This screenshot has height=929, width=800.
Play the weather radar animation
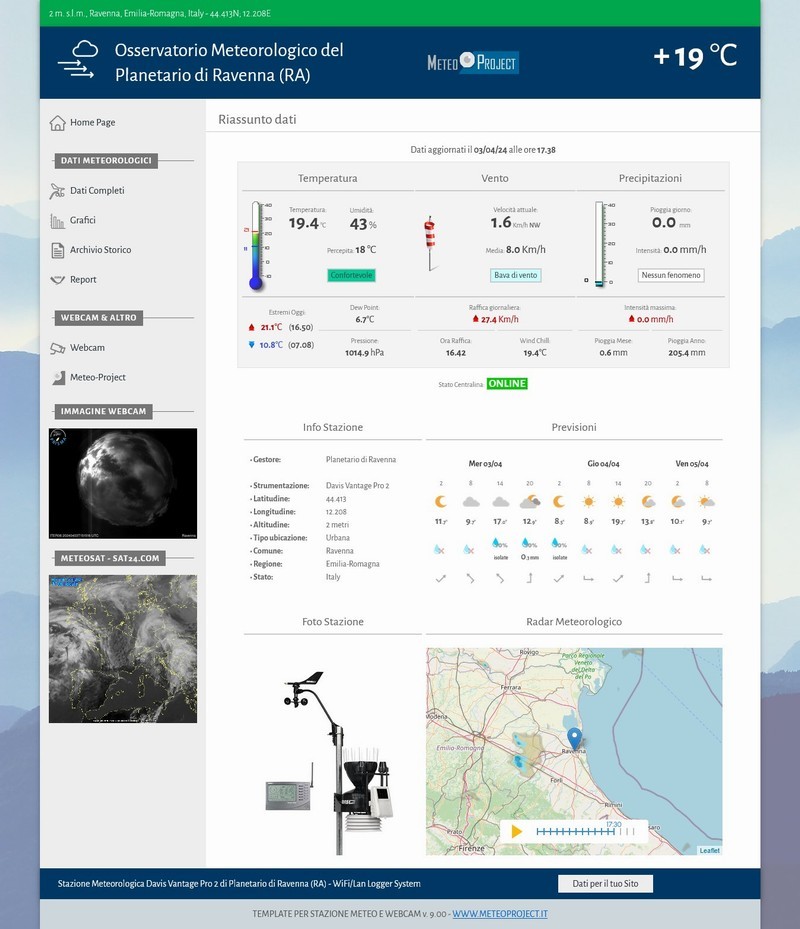click(x=517, y=831)
